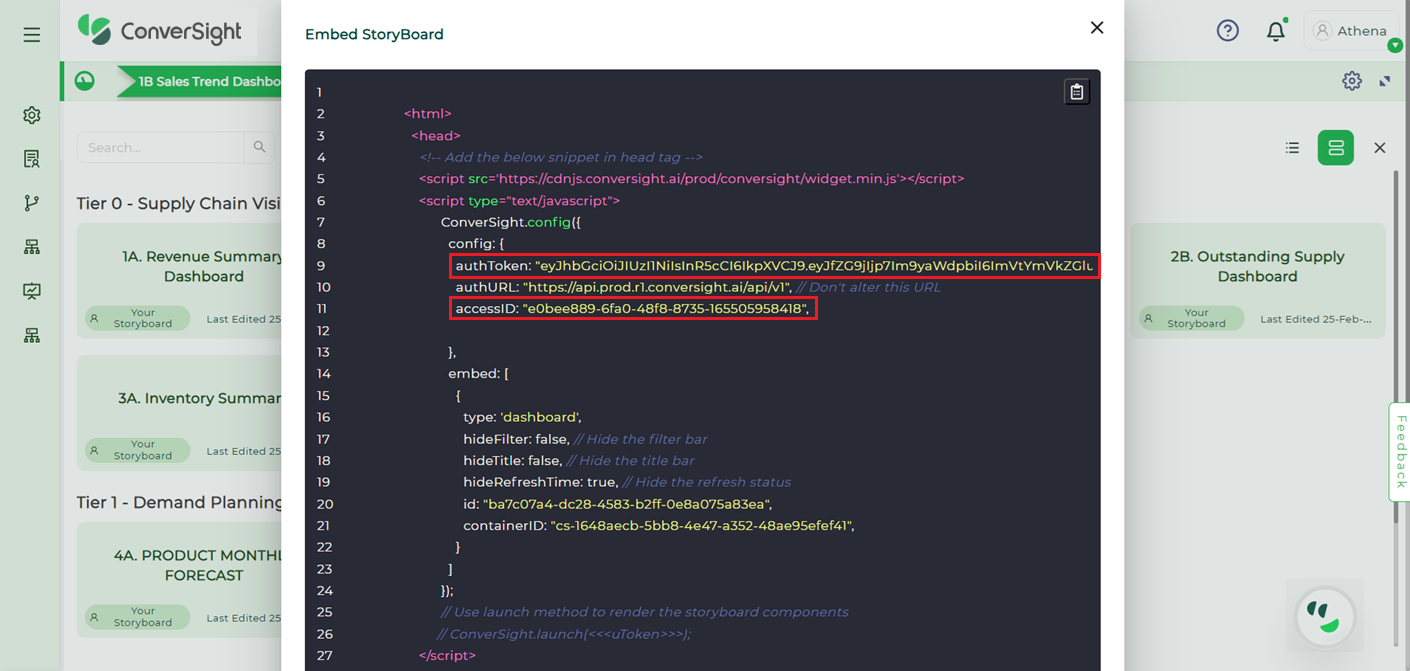Click the authToken value in code
Screen dimensions: 1410x671
coord(814,266)
